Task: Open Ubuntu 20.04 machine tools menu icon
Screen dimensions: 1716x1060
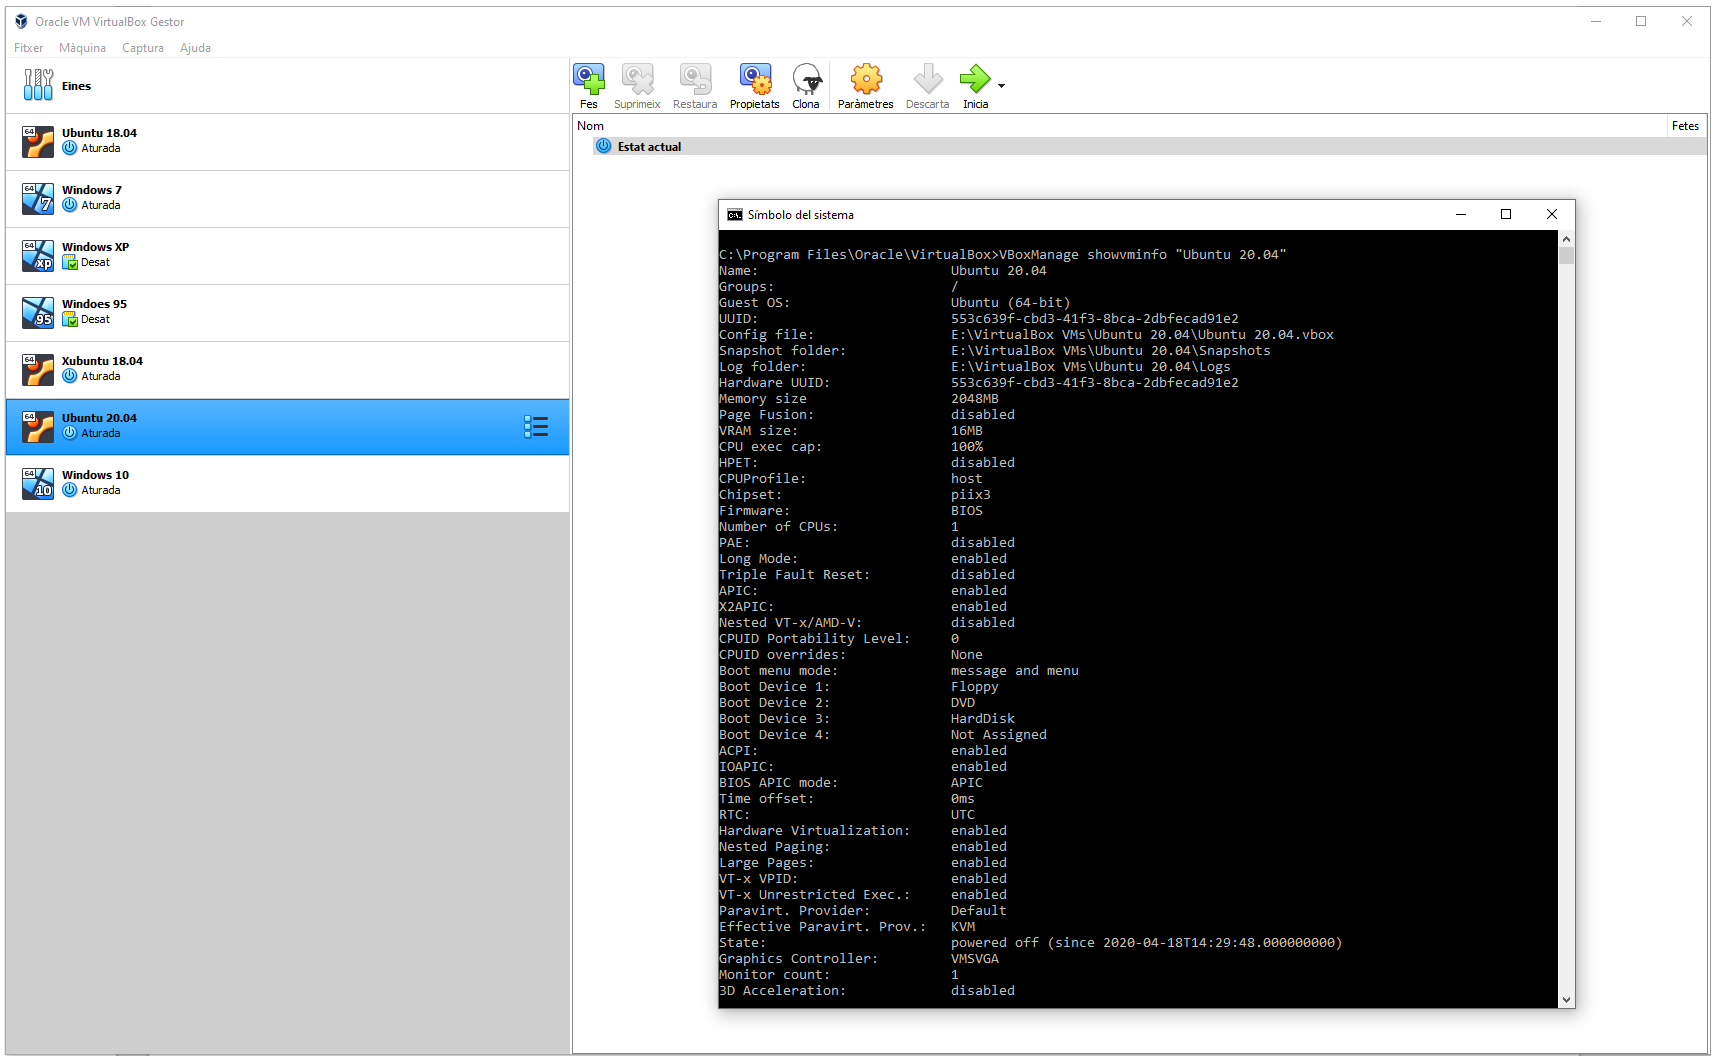Action: pyautogui.click(x=536, y=427)
